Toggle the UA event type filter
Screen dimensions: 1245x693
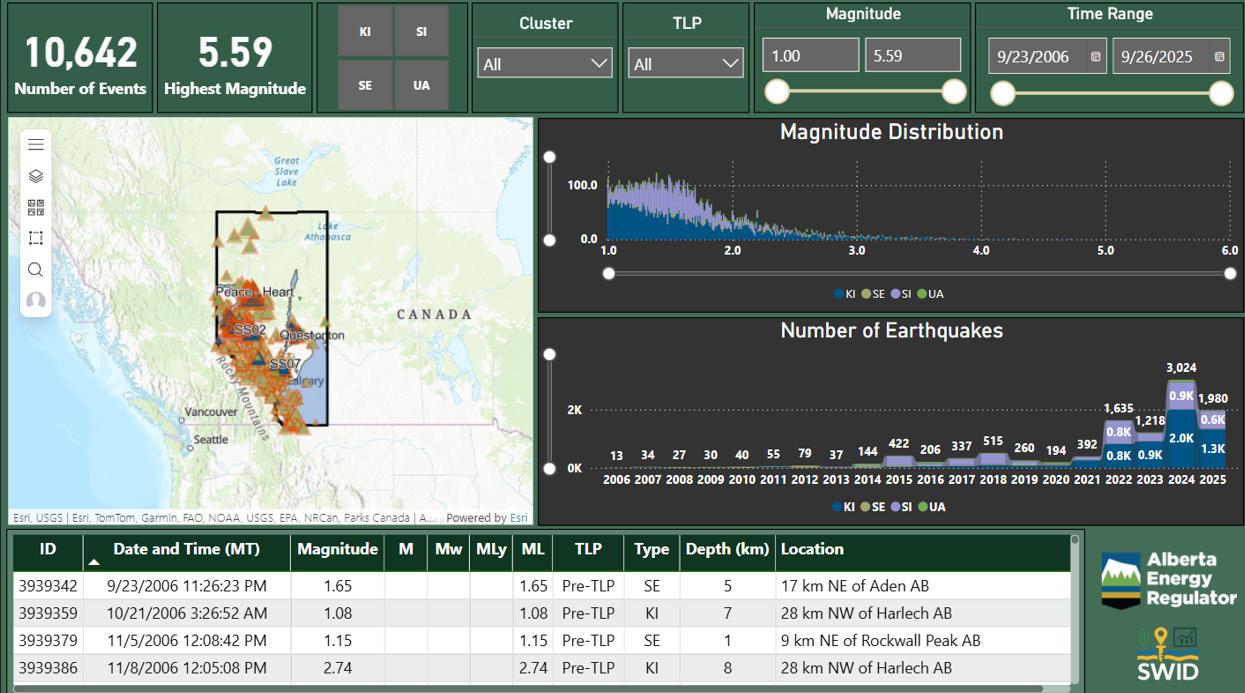421,85
